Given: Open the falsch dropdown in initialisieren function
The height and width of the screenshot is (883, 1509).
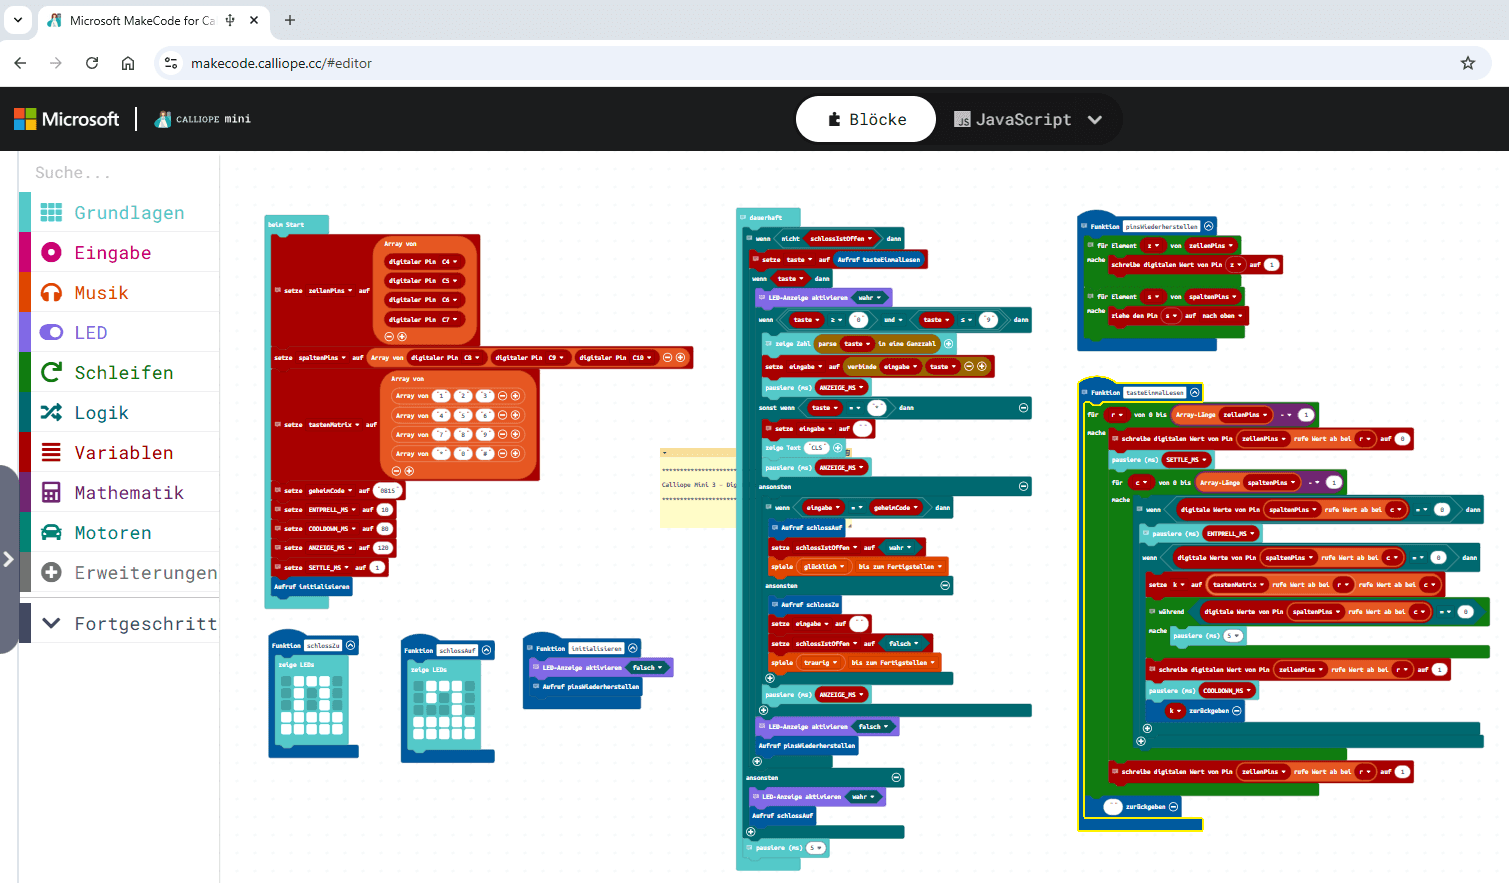Looking at the screenshot, I should coord(648,668).
